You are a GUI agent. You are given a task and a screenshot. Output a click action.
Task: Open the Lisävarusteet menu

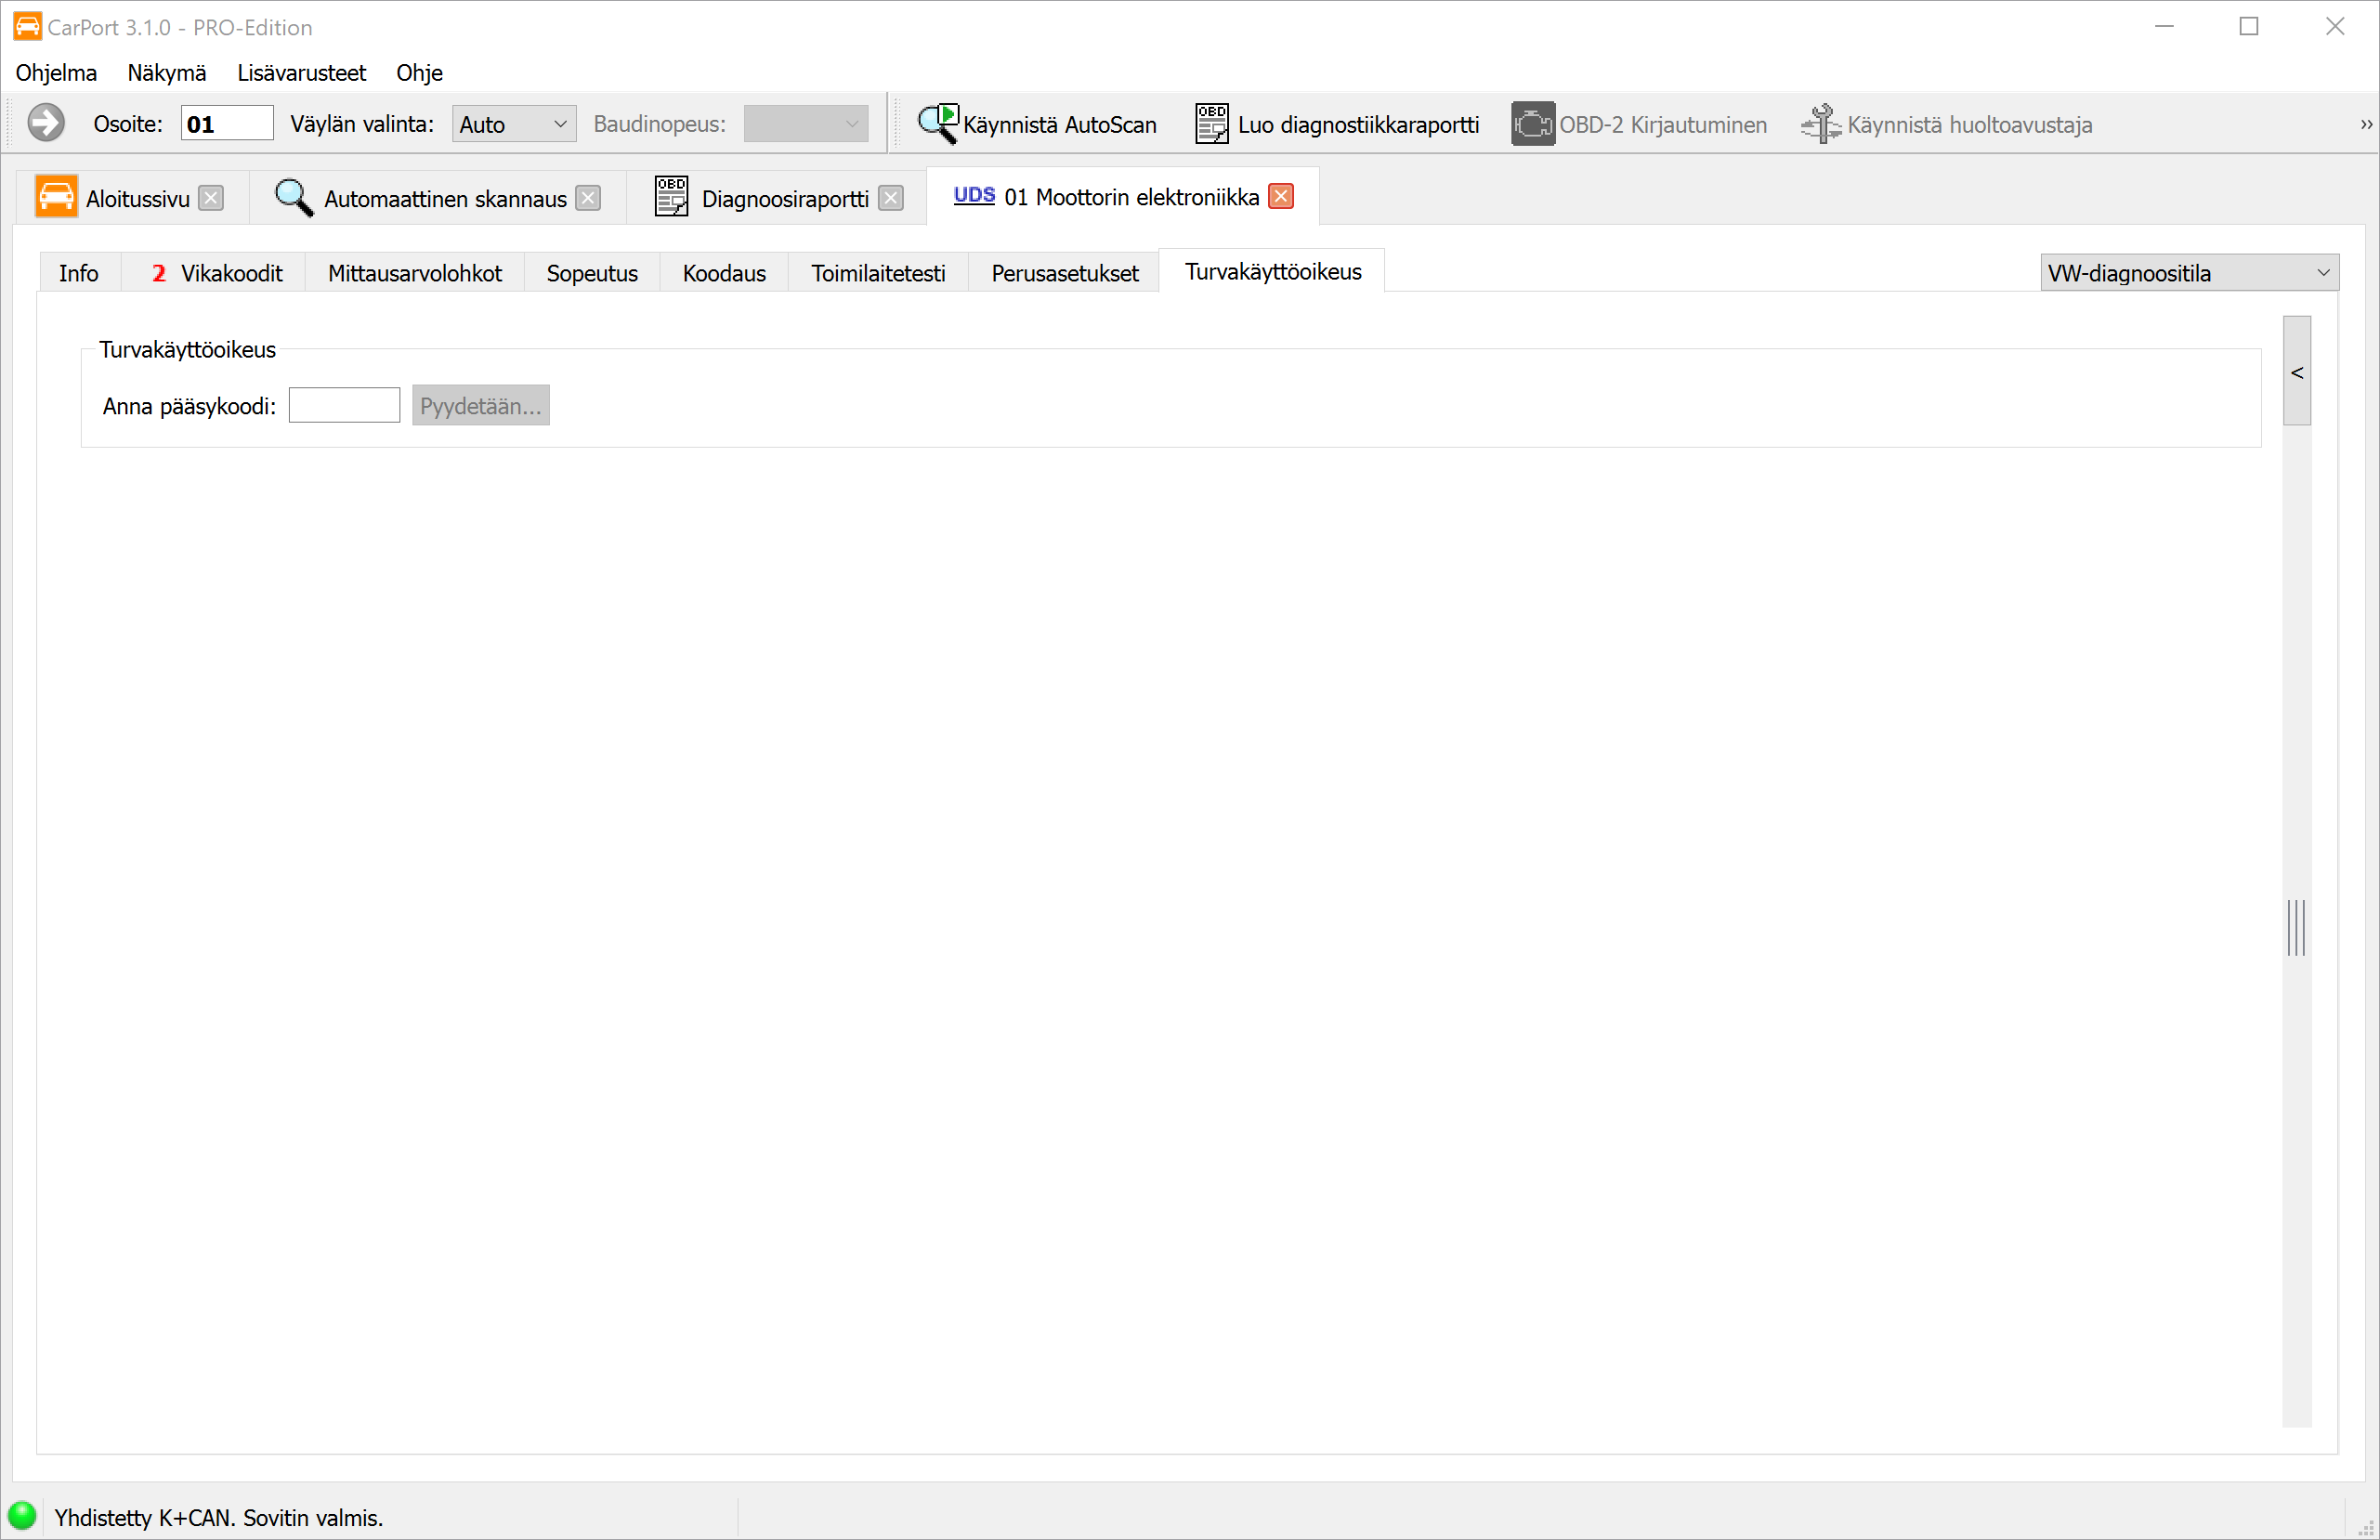point(301,73)
